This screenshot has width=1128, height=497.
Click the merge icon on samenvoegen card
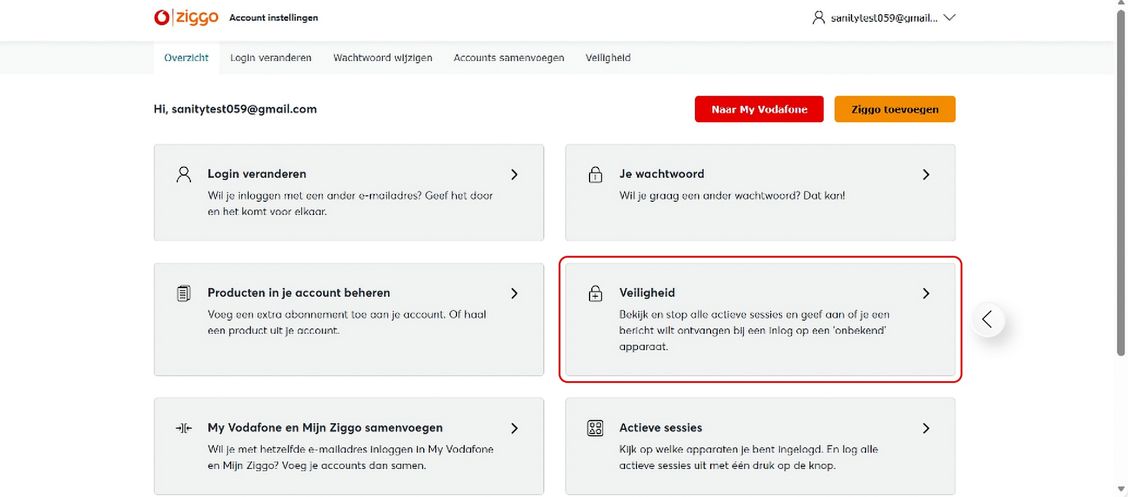tap(183, 428)
